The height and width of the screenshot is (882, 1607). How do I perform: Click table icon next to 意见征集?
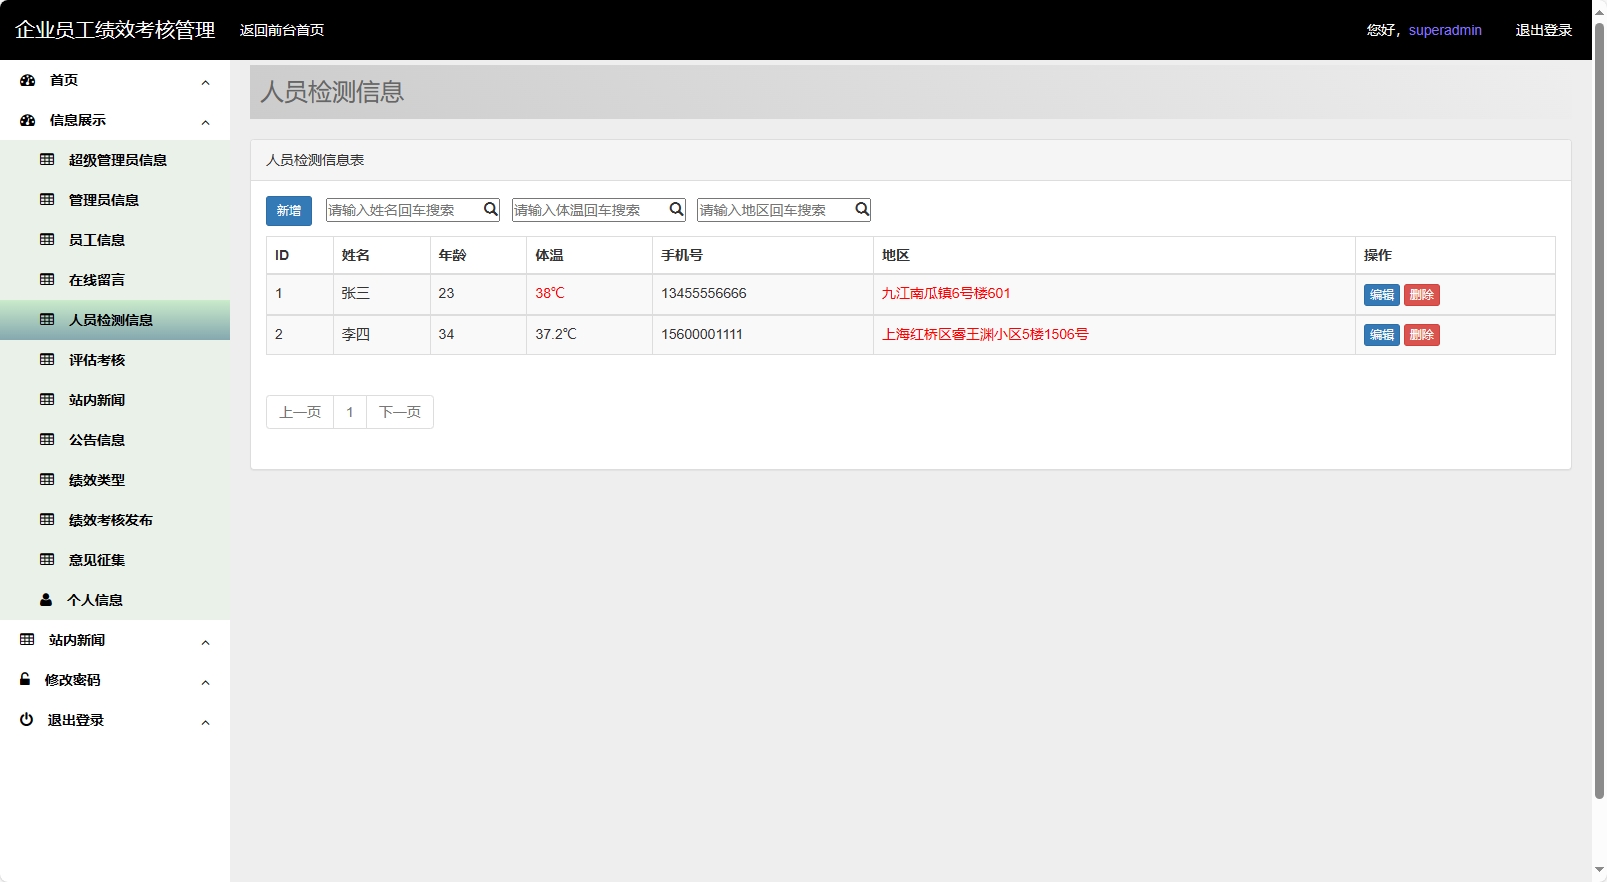pos(47,560)
